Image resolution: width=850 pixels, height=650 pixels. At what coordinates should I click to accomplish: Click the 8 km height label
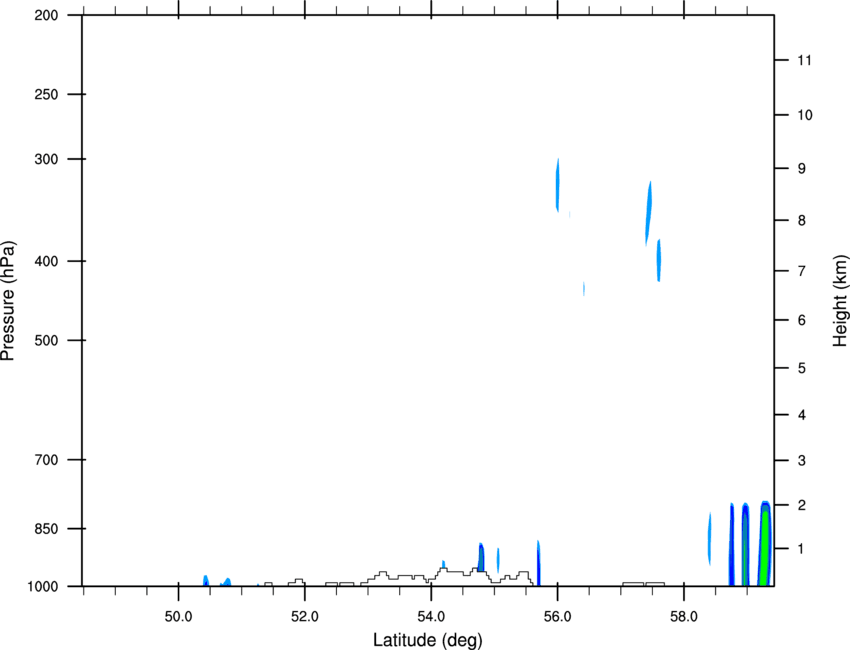pyautogui.click(x=802, y=221)
